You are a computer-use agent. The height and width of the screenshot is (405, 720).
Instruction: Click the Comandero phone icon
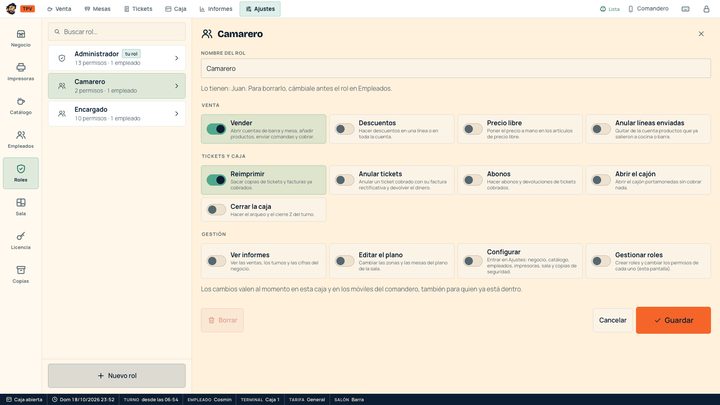click(630, 9)
